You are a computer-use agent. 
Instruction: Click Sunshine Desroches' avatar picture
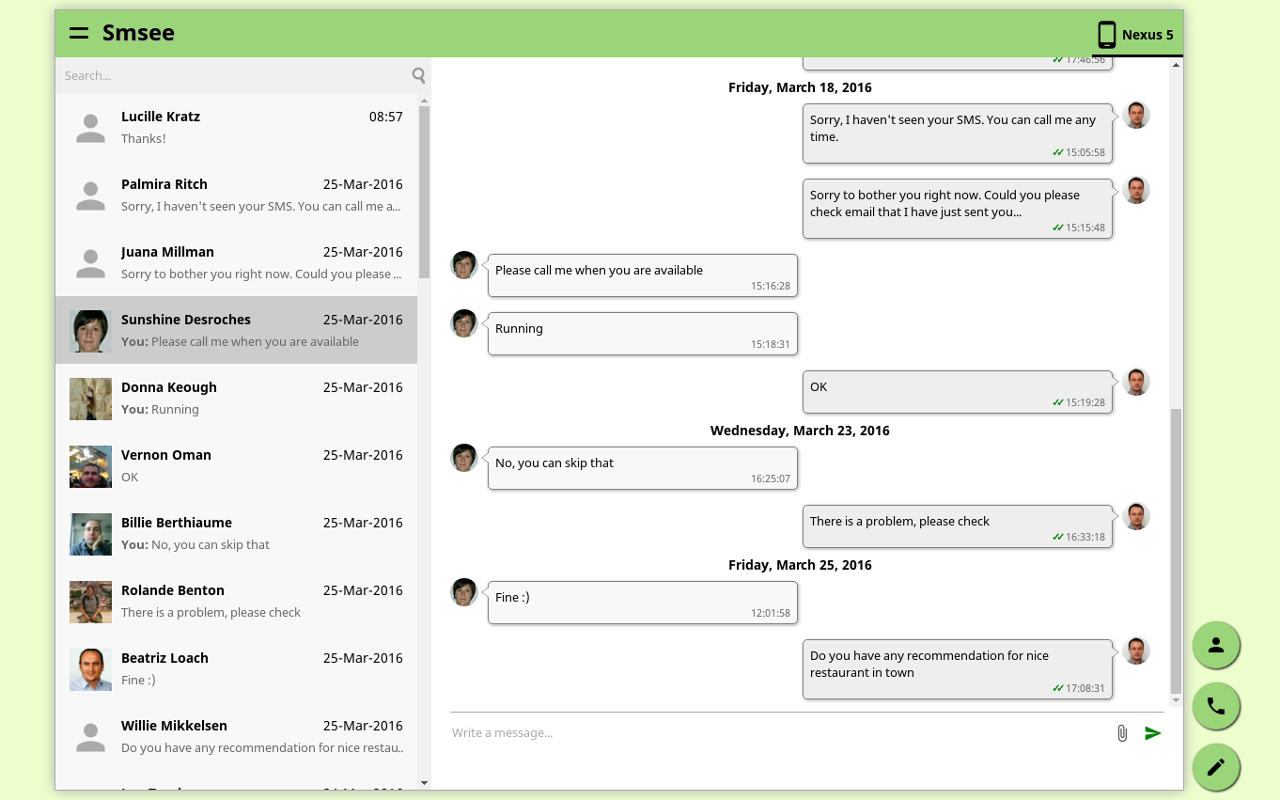click(90, 330)
